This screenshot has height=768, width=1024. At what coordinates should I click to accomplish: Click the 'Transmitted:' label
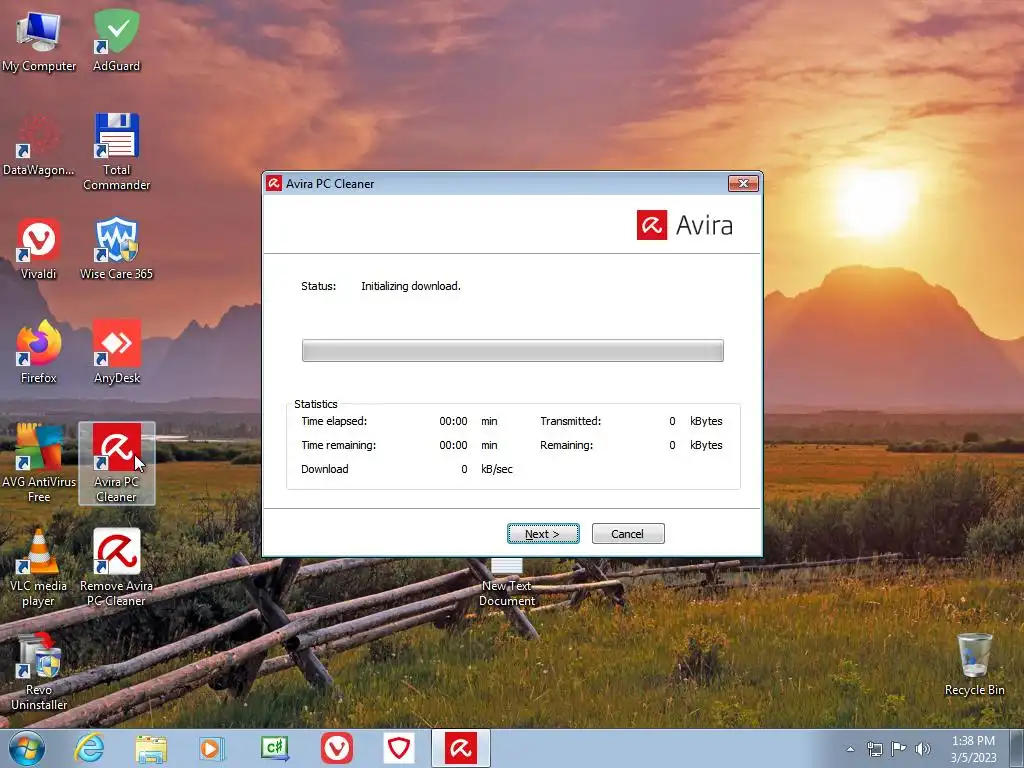click(571, 421)
